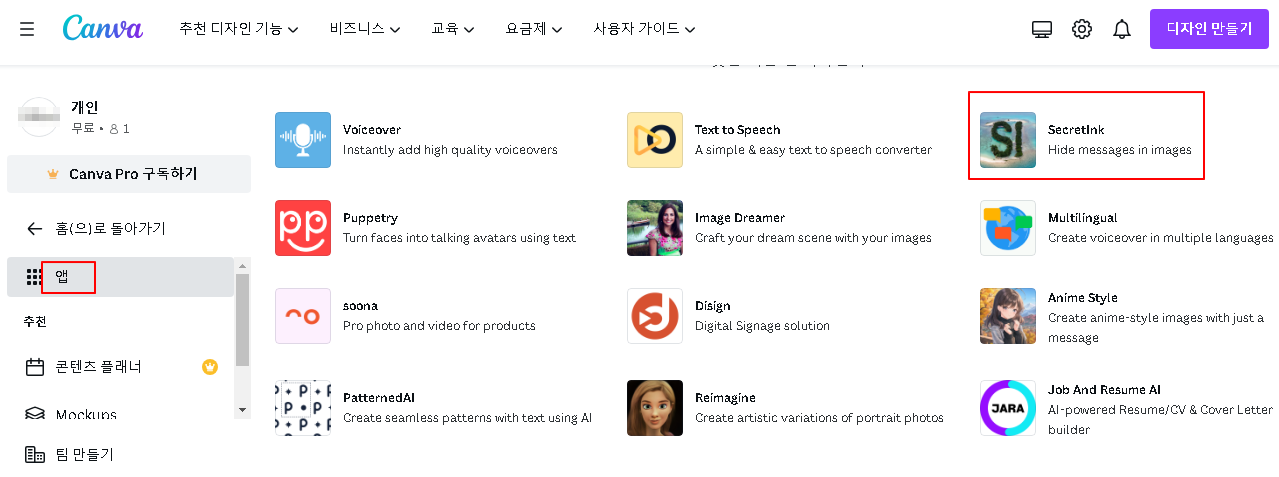Click the 디자인 만들기 button
The width and height of the screenshot is (1279, 477).
[x=1209, y=29]
